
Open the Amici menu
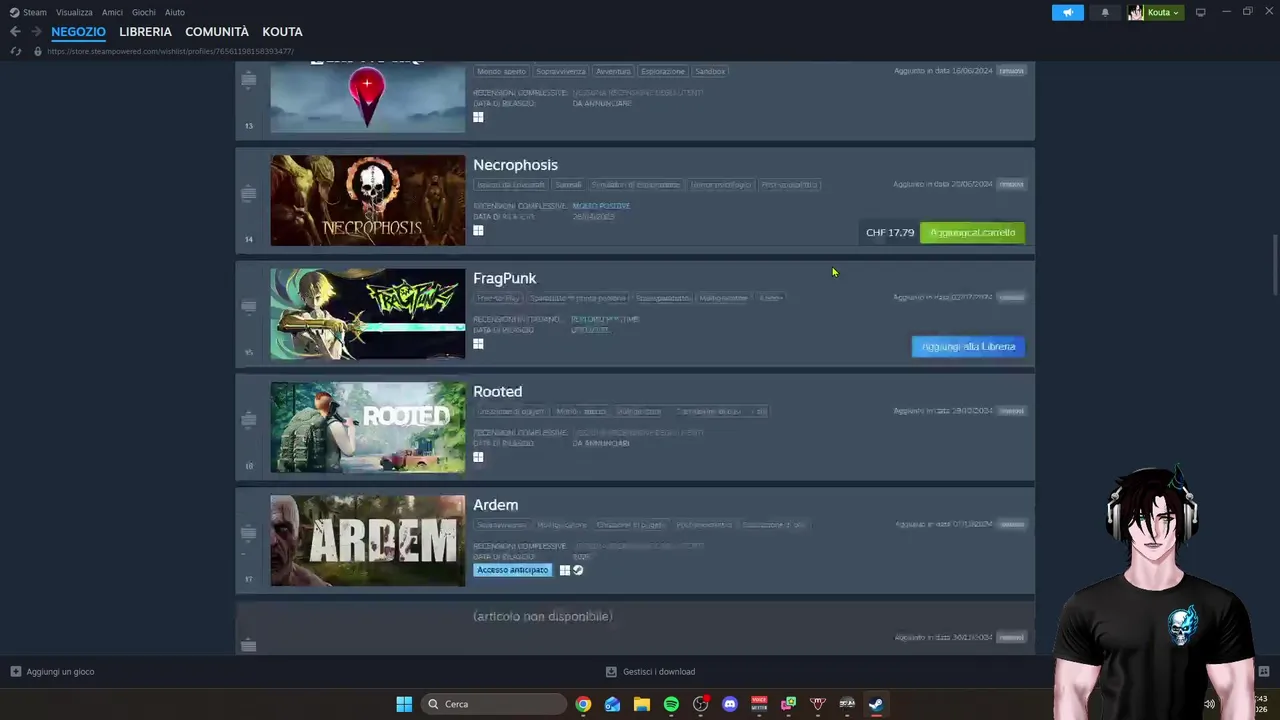(112, 12)
